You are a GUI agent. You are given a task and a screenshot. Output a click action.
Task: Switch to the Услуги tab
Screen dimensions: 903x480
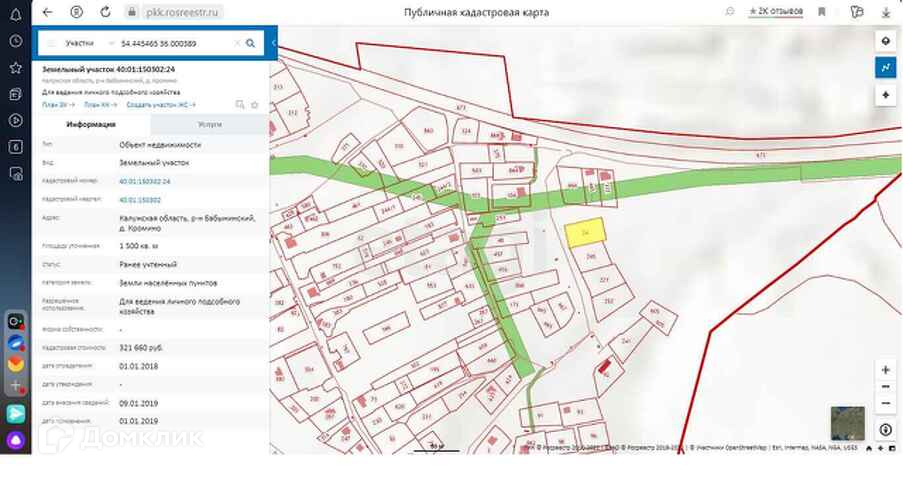(210, 124)
